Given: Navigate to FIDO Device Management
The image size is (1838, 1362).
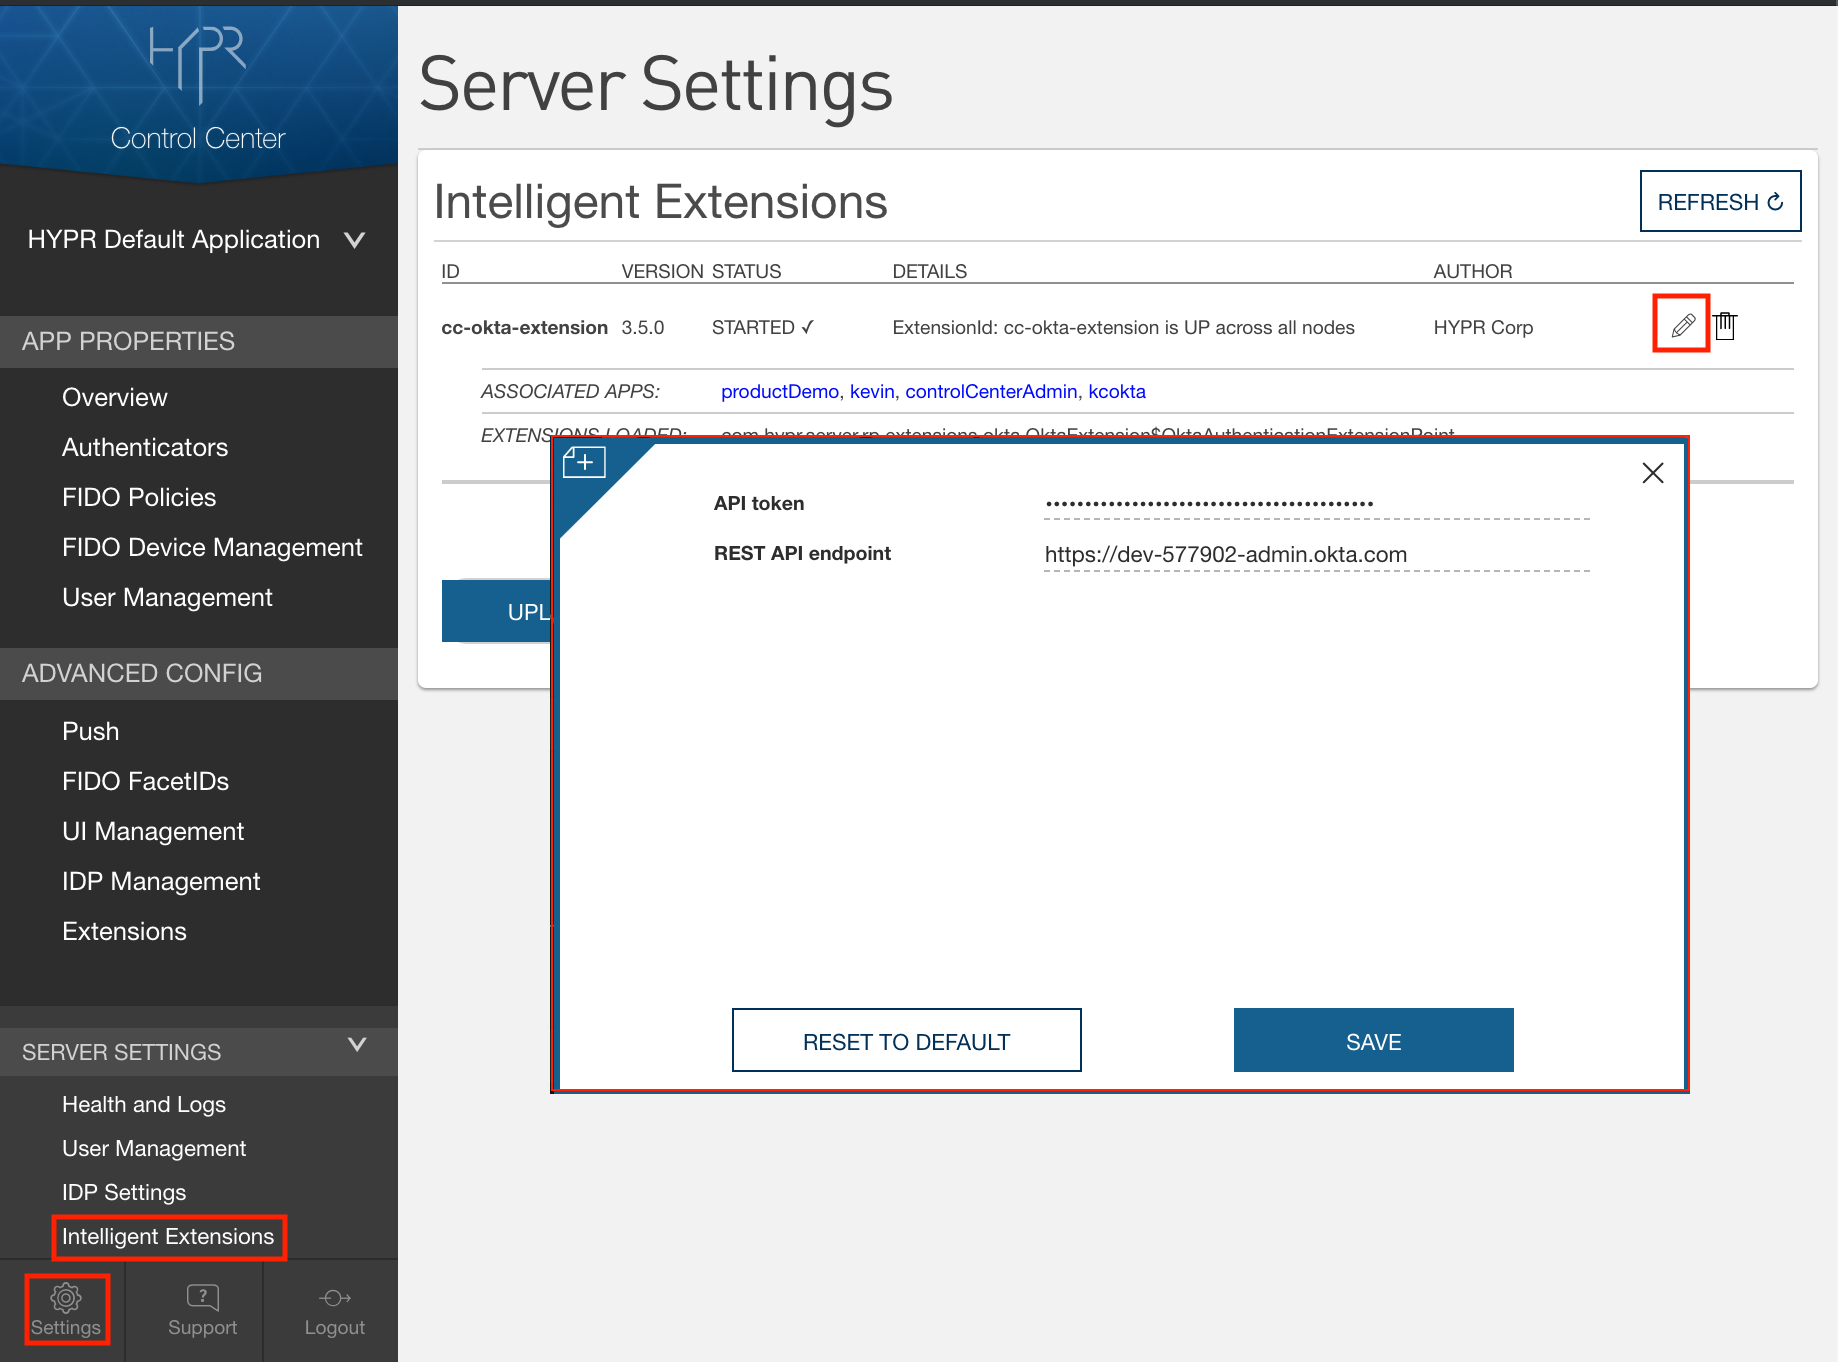Looking at the screenshot, I should coord(212,548).
